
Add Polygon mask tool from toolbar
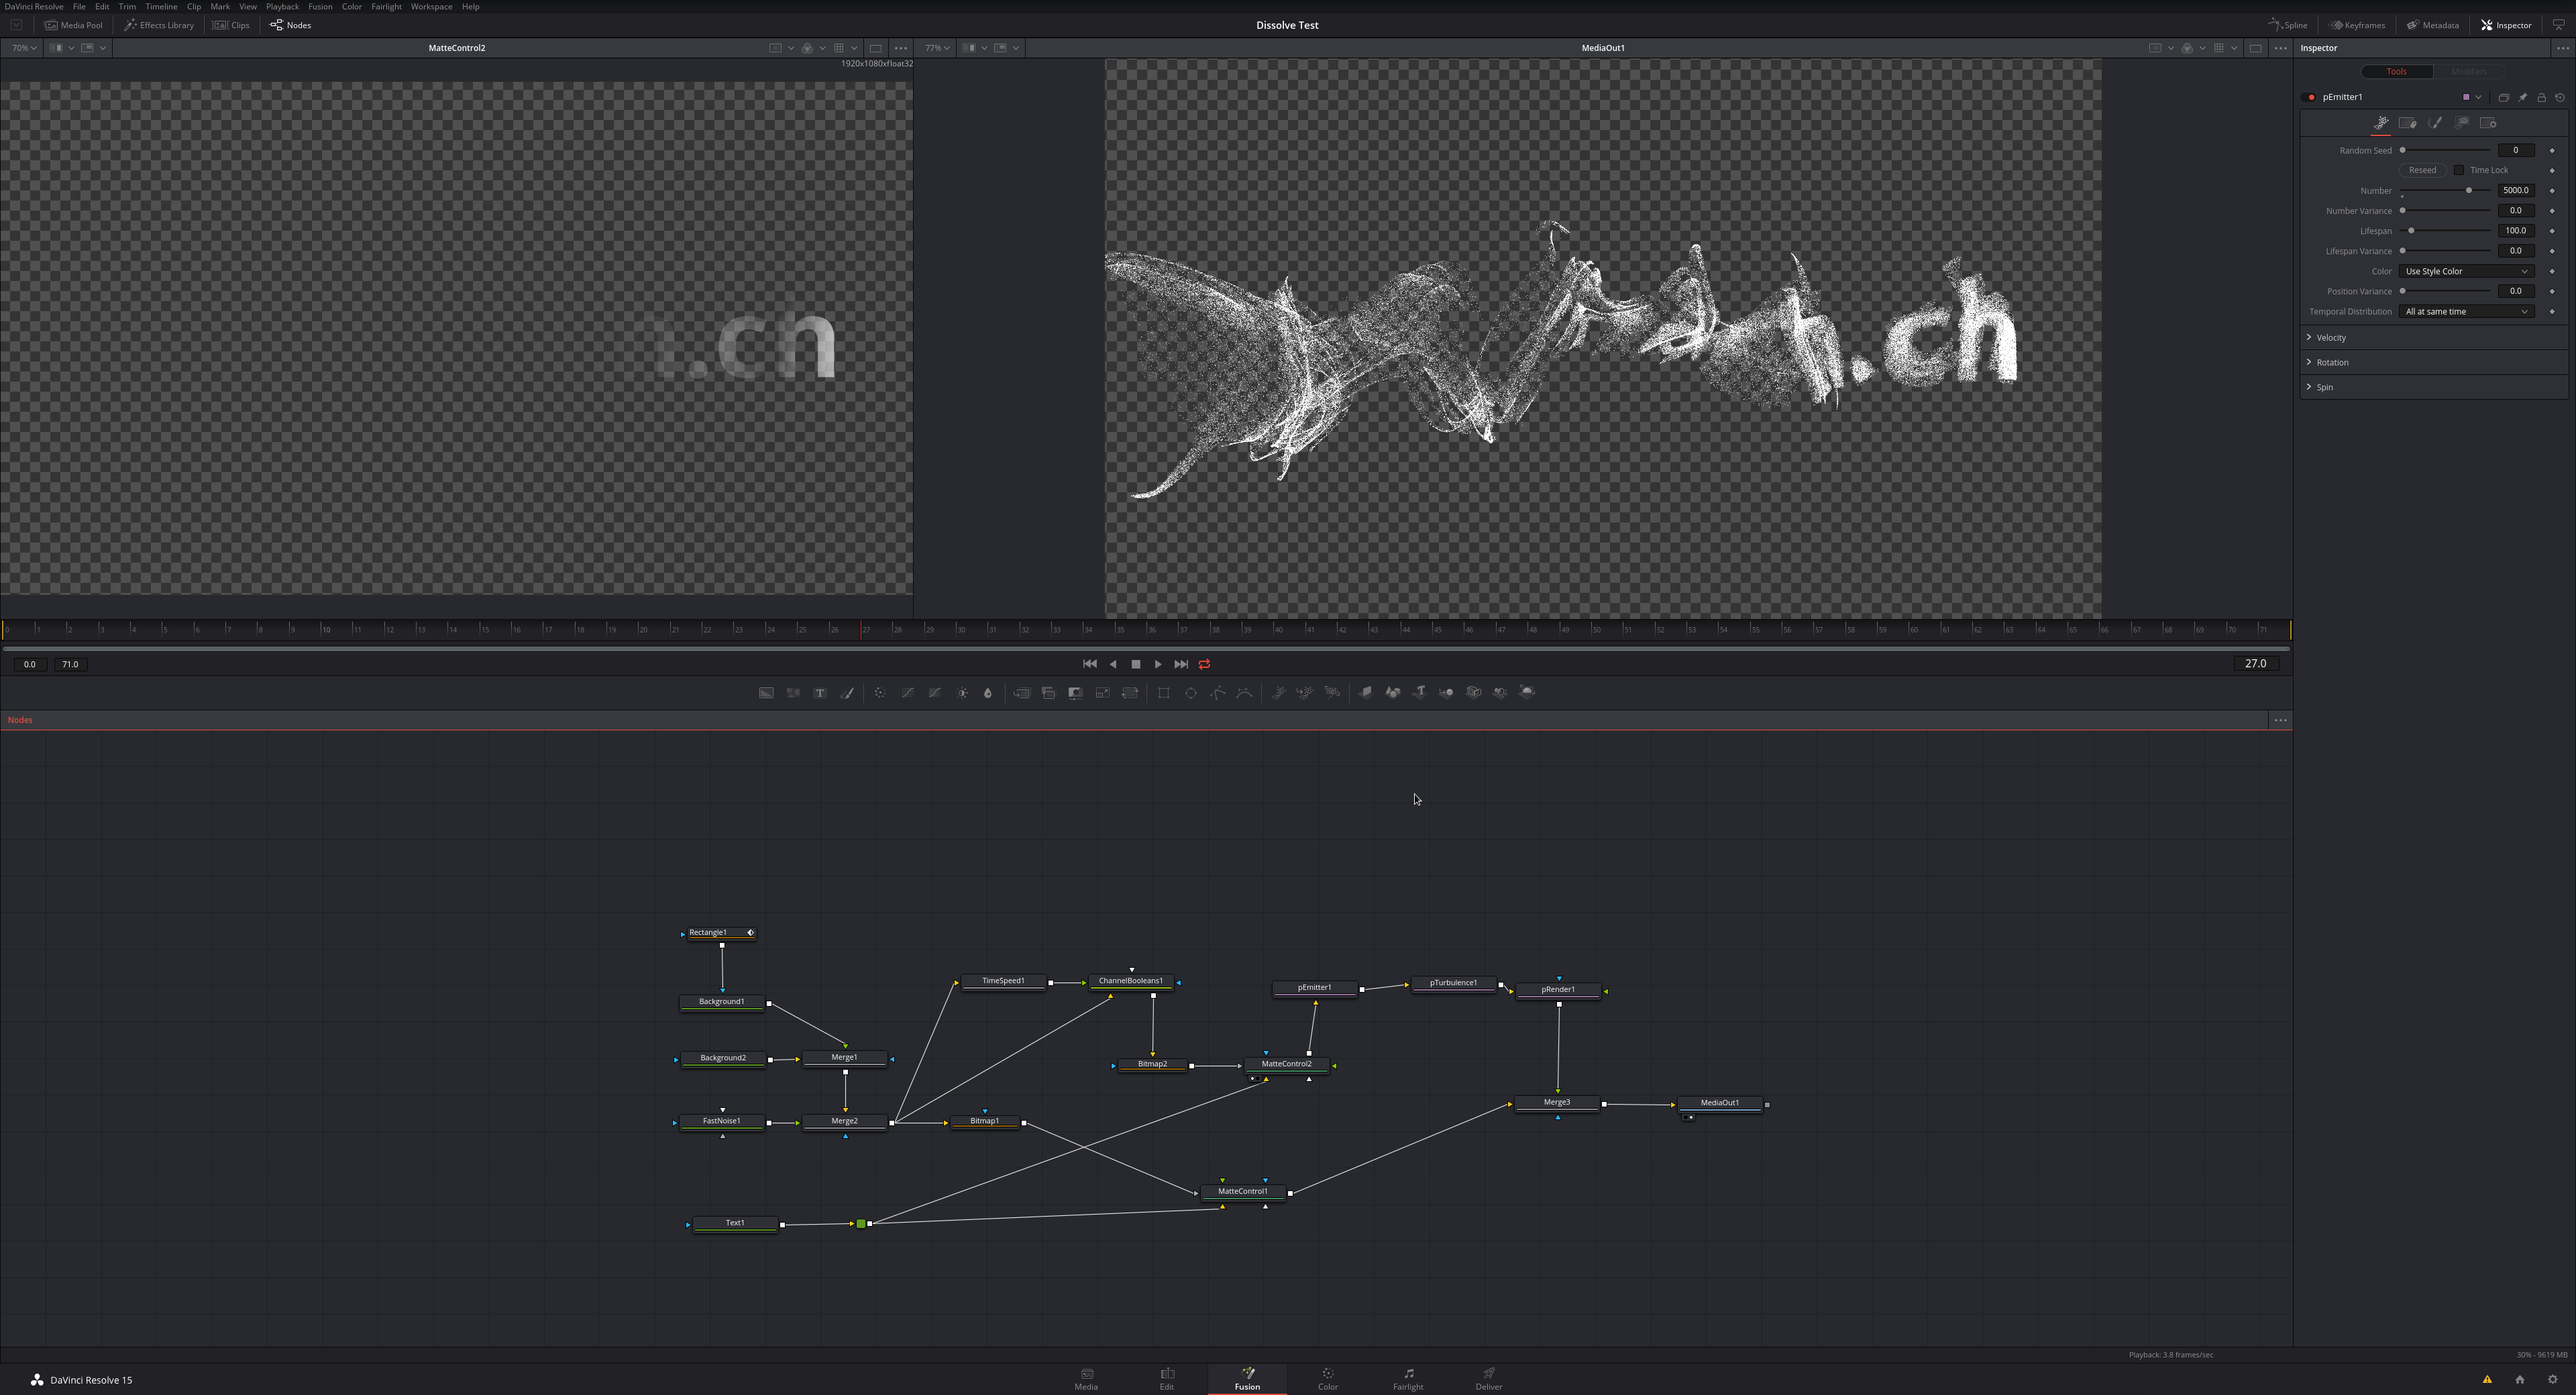point(1217,692)
